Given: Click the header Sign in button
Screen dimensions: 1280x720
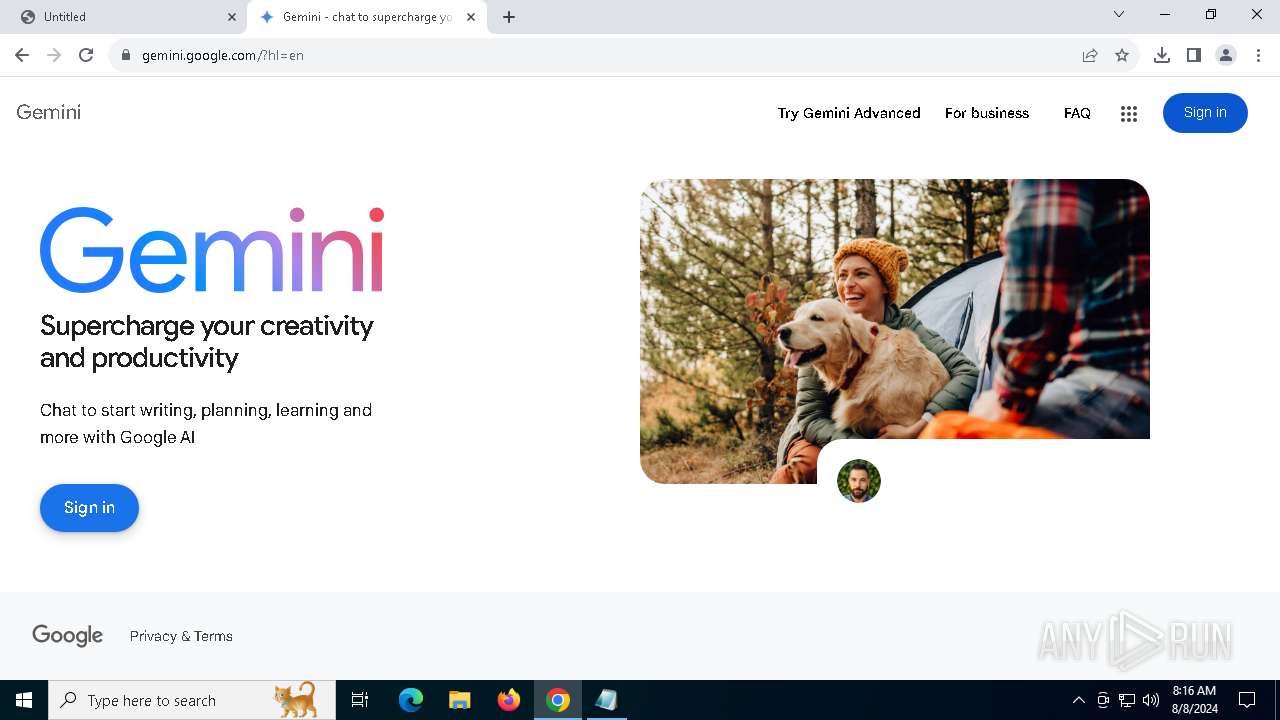Looking at the screenshot, I should click(1205, 113).
